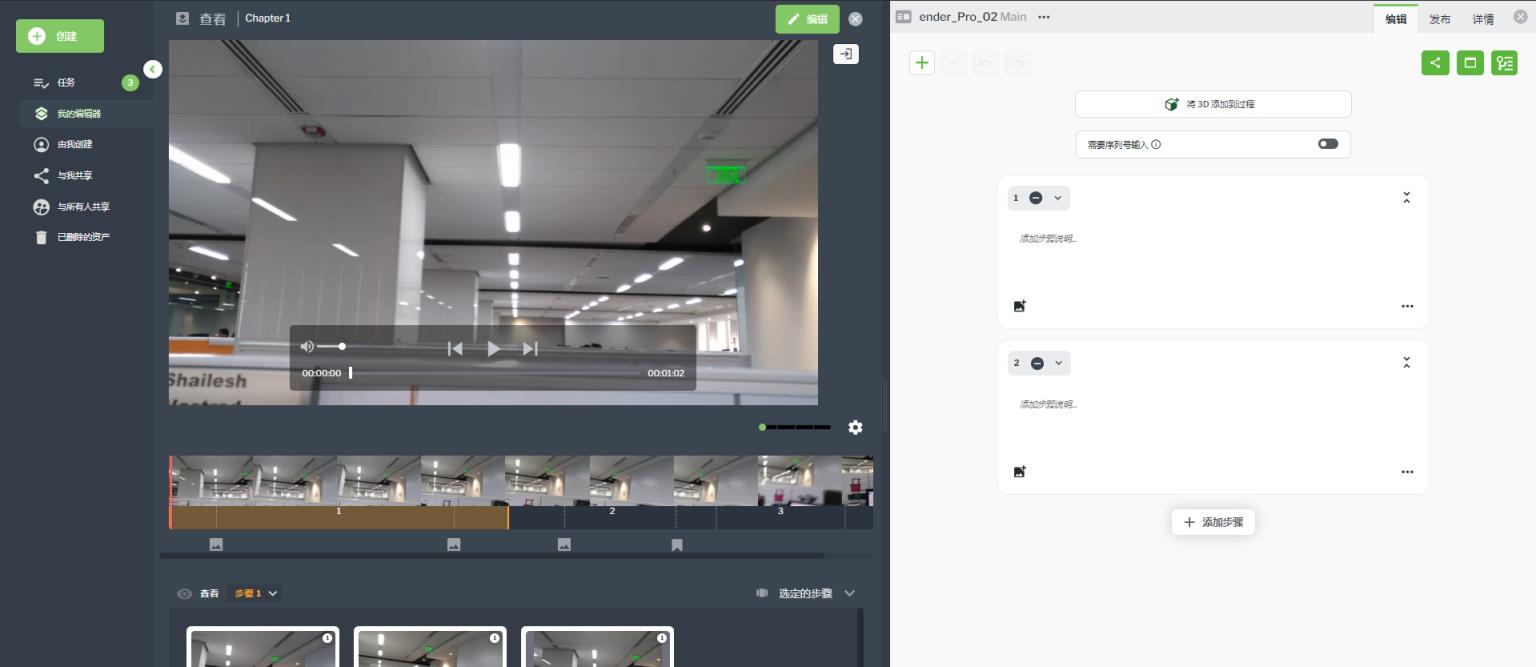
Task: Switch to the 发布 tab
Action: [1439, 19]
